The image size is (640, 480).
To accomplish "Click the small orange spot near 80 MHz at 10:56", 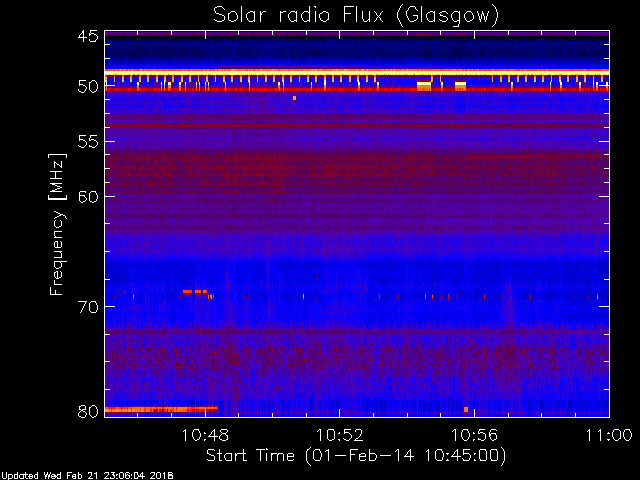I will [x=466, y=409].
